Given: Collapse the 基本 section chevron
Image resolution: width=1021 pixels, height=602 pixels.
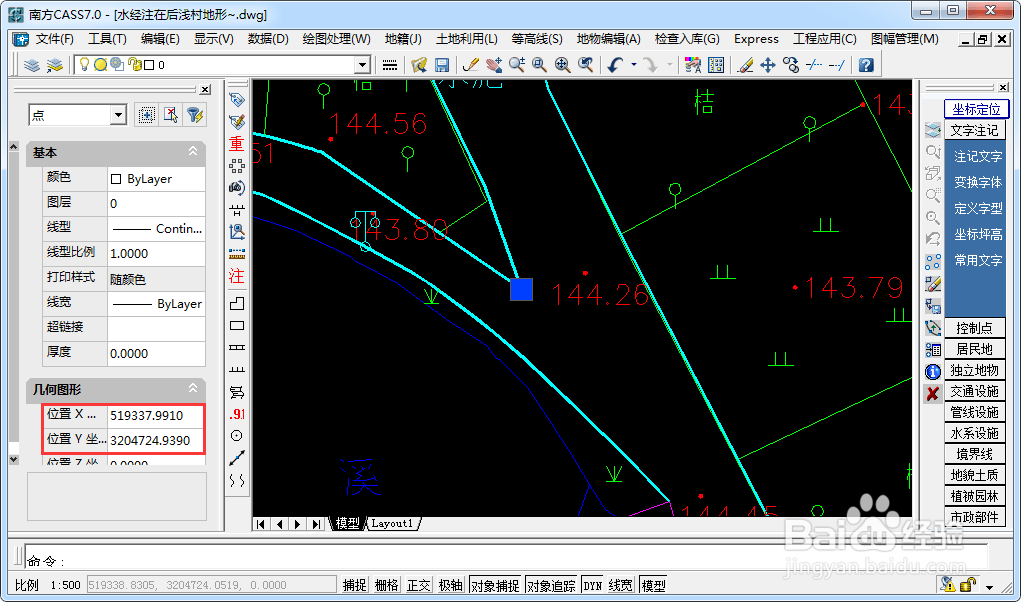Looking at the screenshot, I should click(193, 151).
